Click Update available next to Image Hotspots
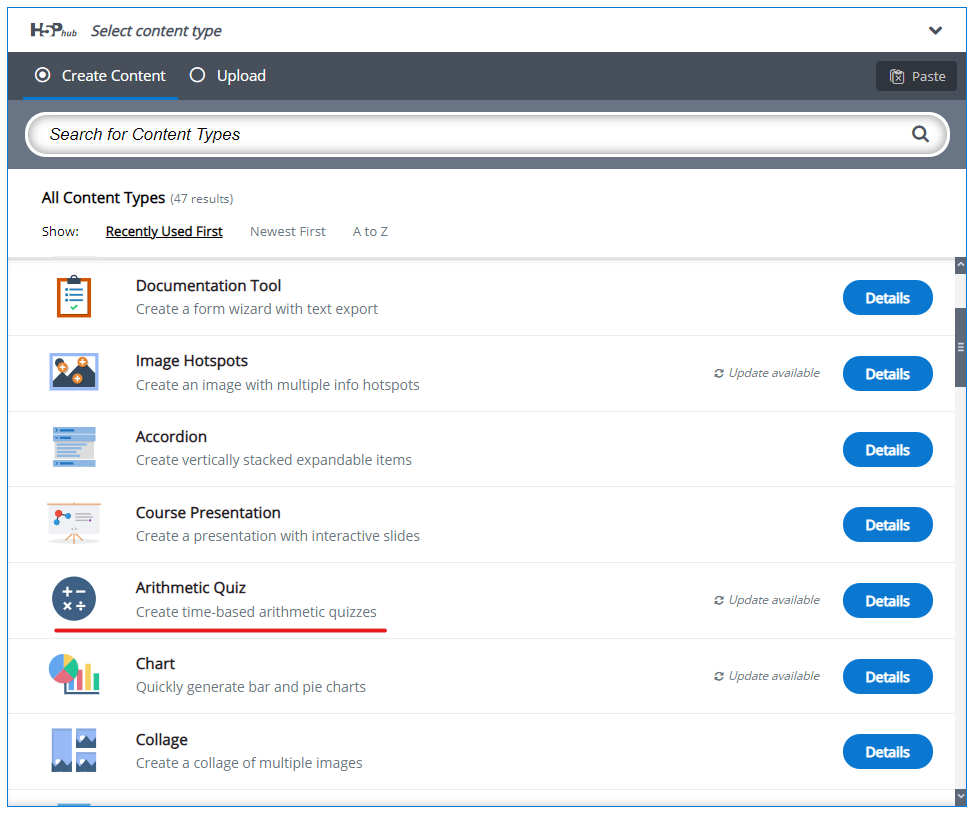This screenshot has height=814, width=975. [x=766, y=373]
